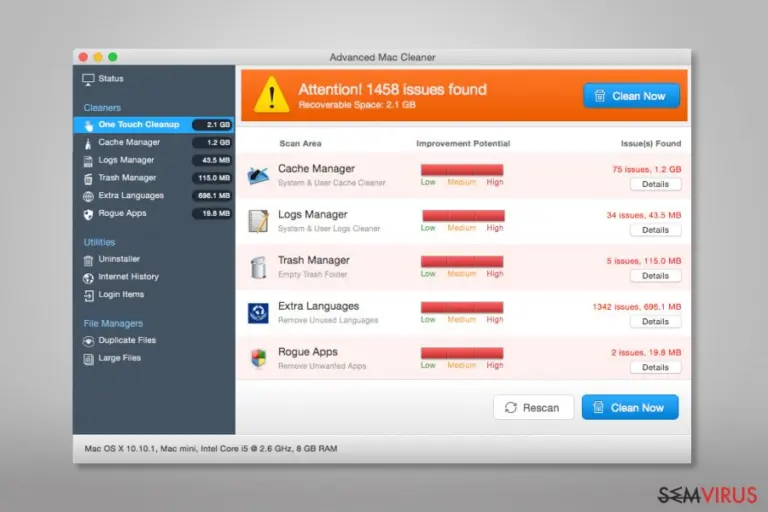Viewport: 768px width, 512px height.
Task: Open the Status menu item
Action: [111, 79]
